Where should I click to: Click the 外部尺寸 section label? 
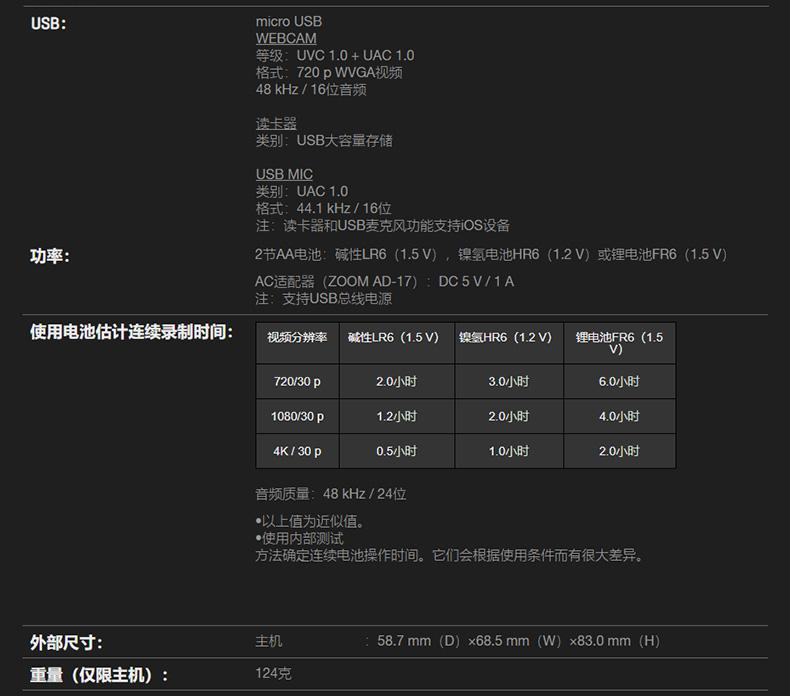pos(66,642)
